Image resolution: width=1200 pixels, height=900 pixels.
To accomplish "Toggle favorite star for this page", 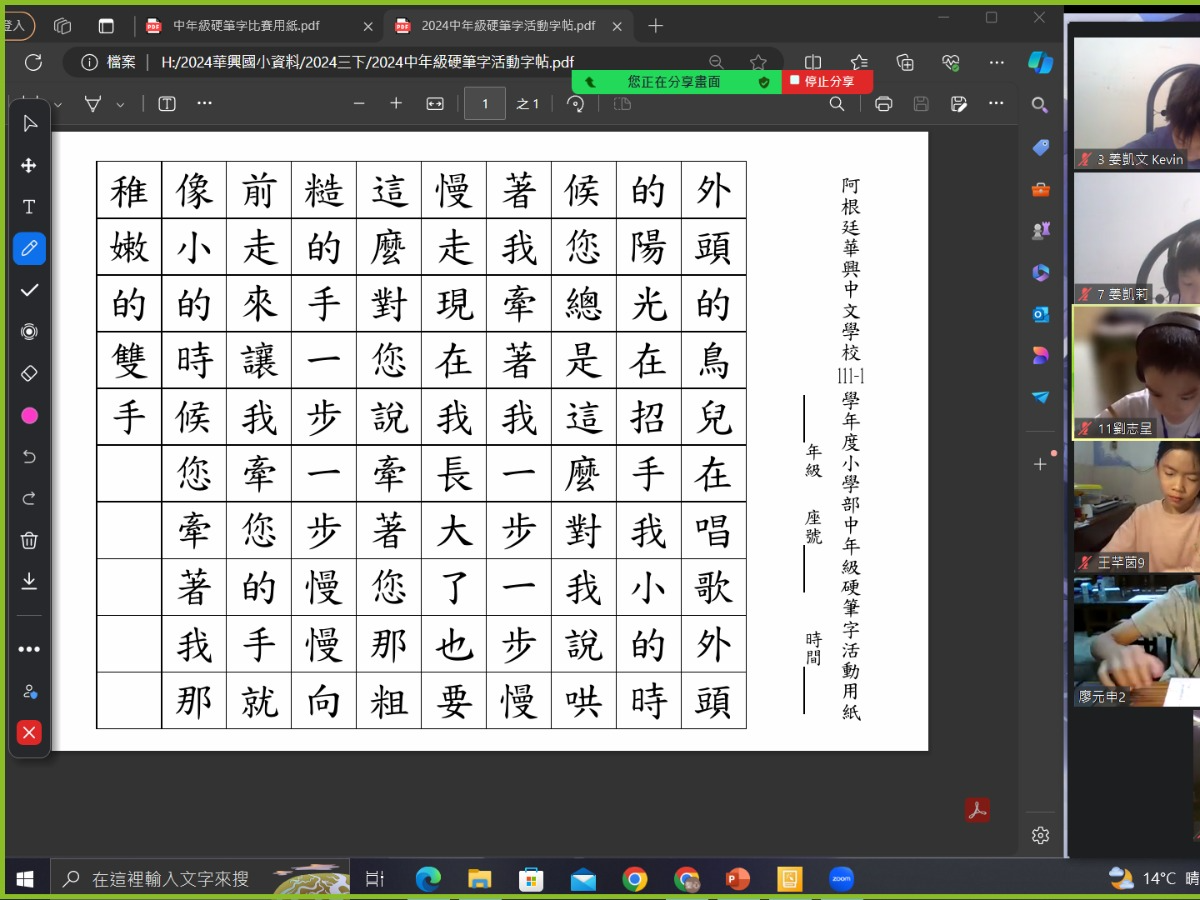I will pos(758,62).
